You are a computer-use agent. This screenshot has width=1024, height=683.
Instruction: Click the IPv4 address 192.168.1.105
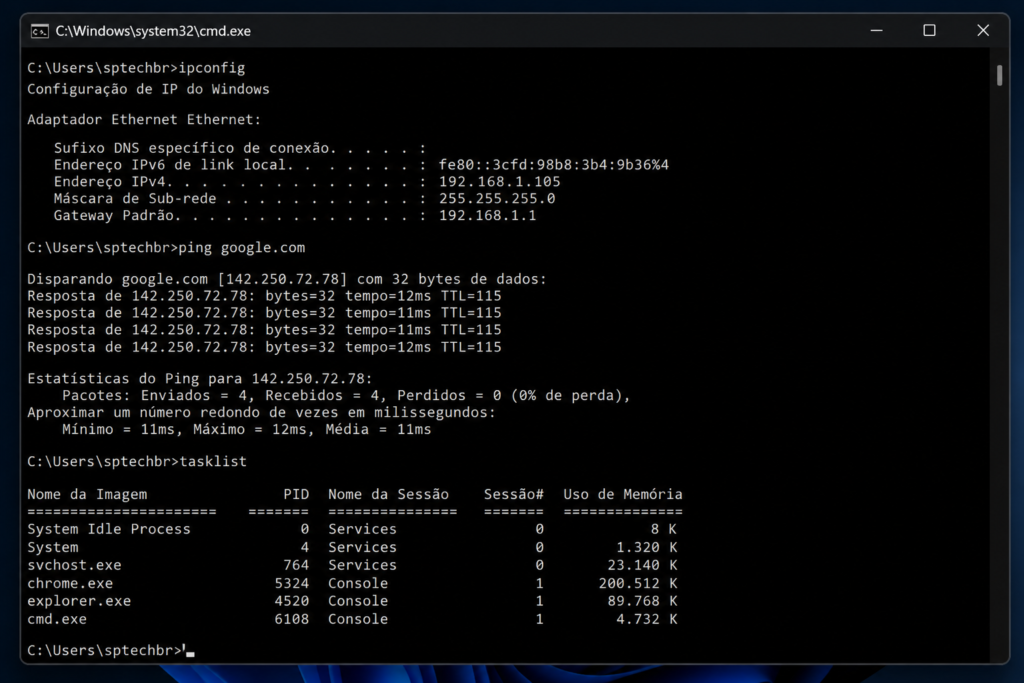[x=500, y=182]
